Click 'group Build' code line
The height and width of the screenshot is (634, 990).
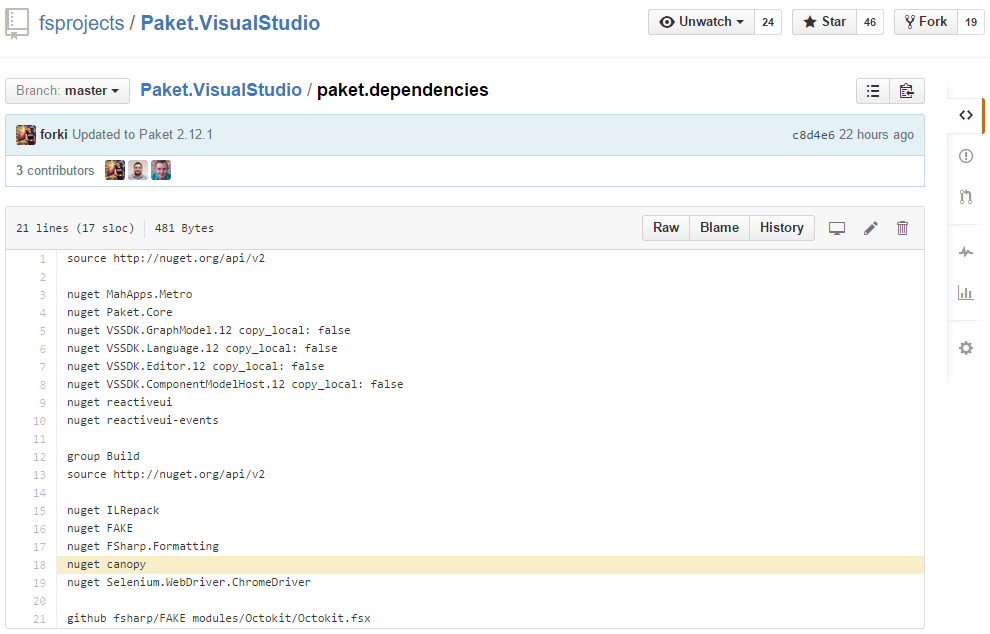pos(103,457)
